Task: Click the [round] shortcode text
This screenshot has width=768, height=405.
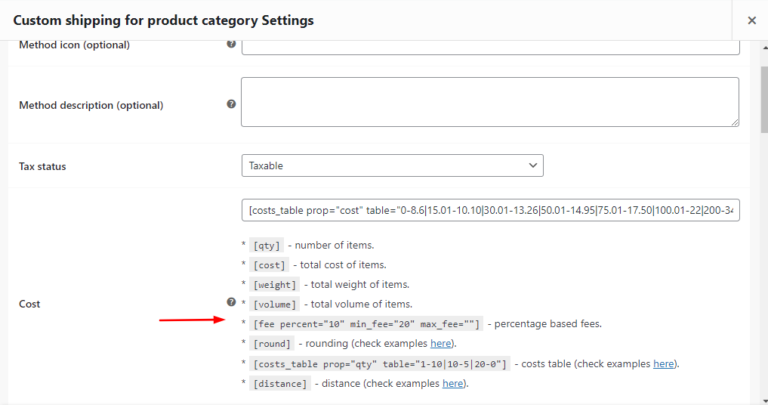Action: tap(272, 344)
